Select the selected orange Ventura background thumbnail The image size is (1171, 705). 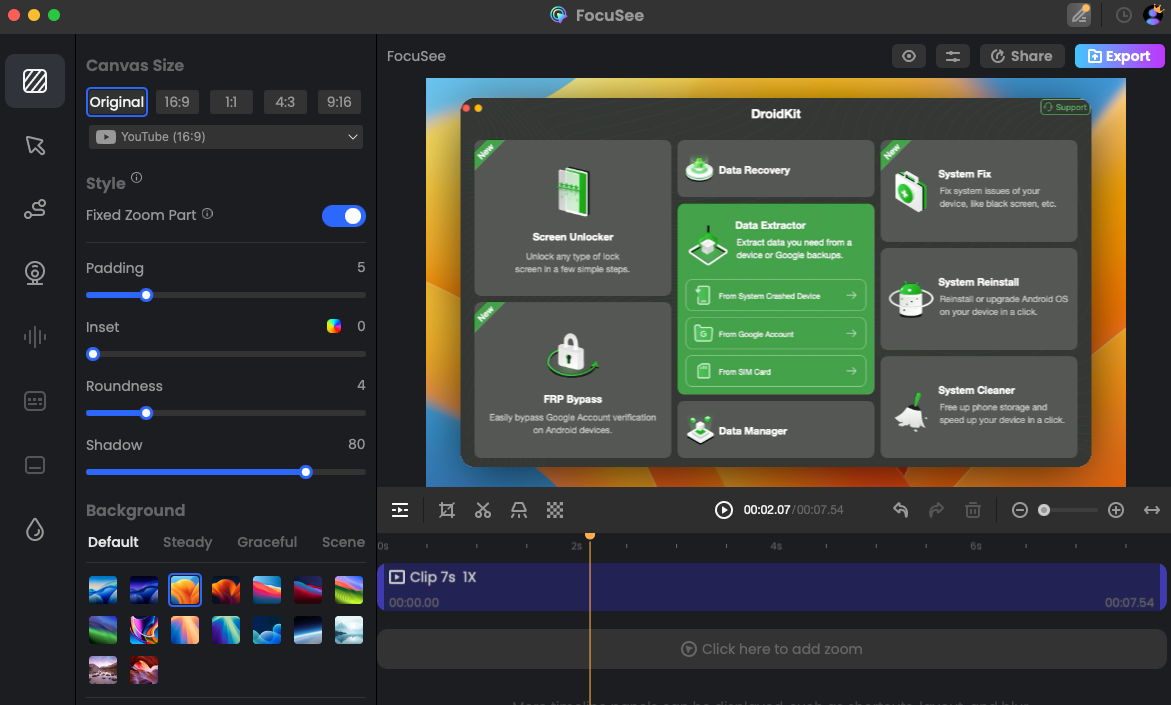tap(185, 590)
